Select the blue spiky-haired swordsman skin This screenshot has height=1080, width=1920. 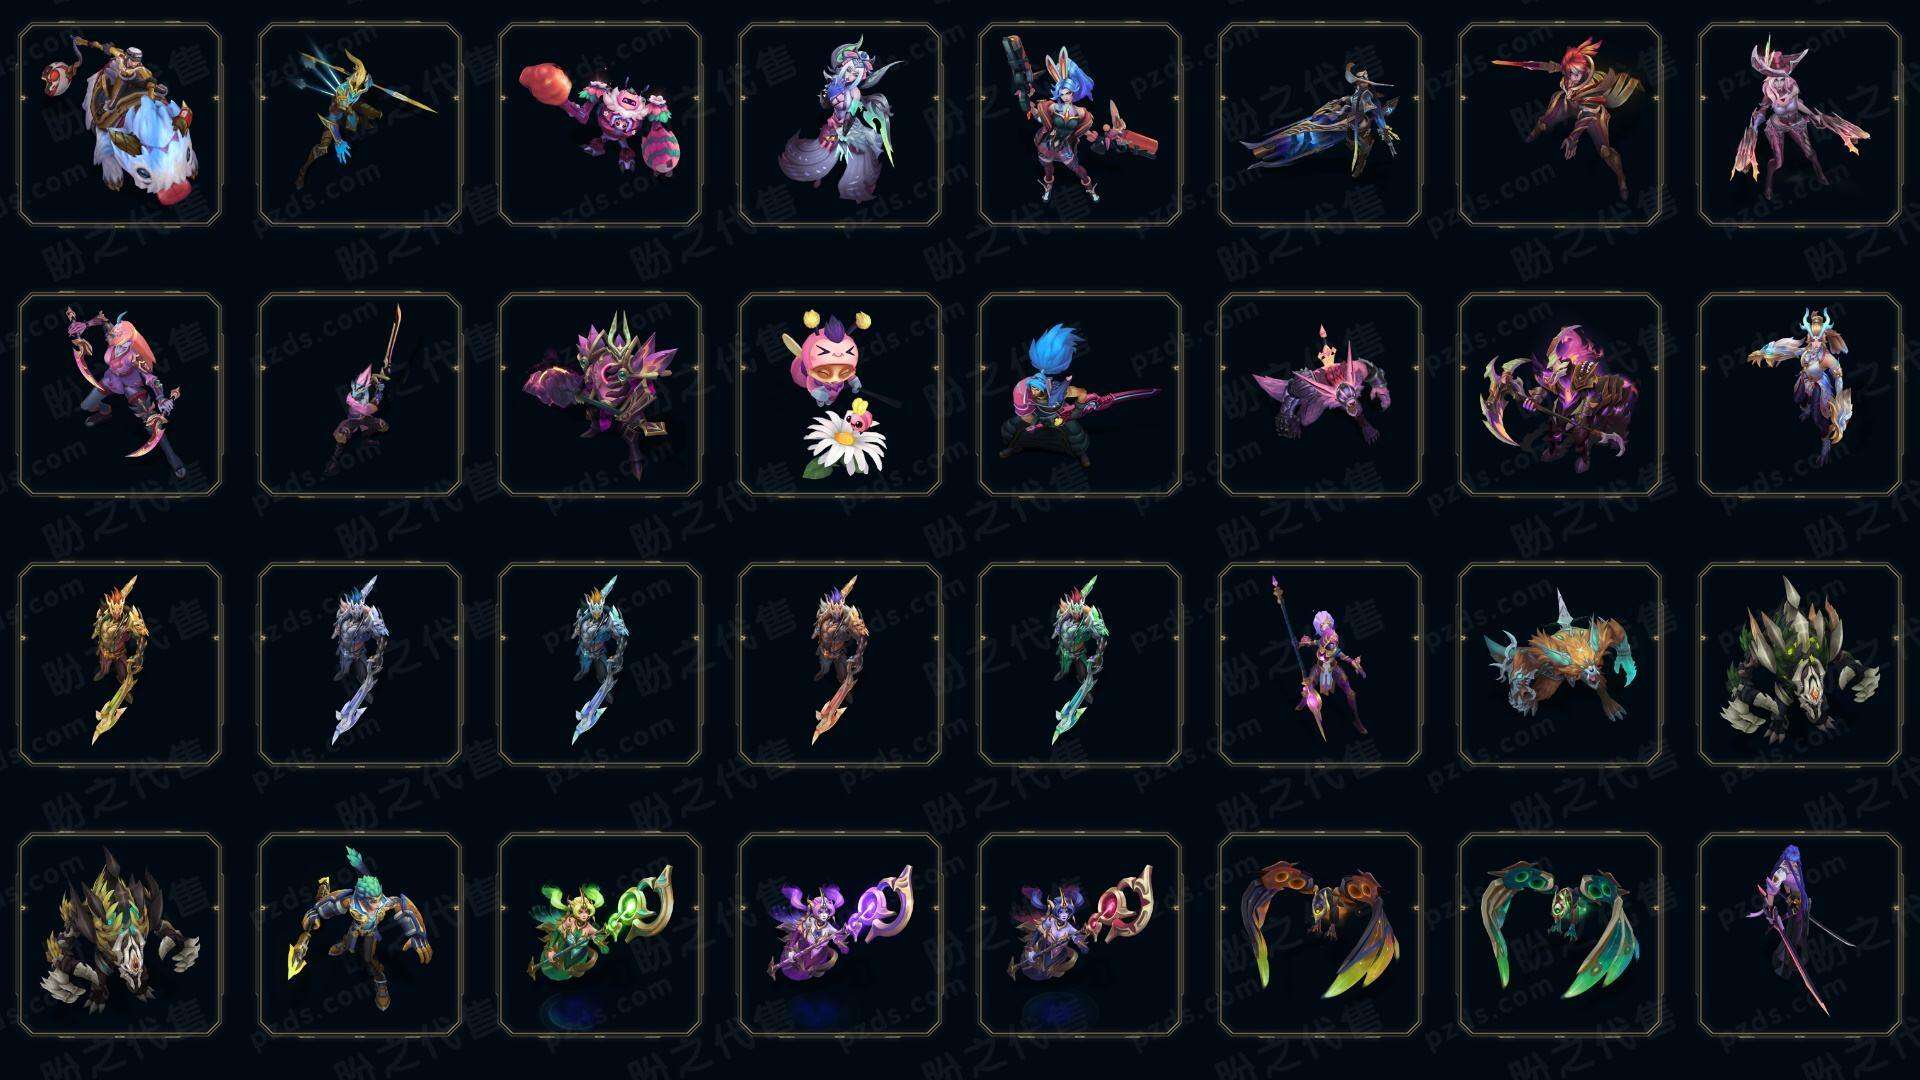pos(1080,394)
